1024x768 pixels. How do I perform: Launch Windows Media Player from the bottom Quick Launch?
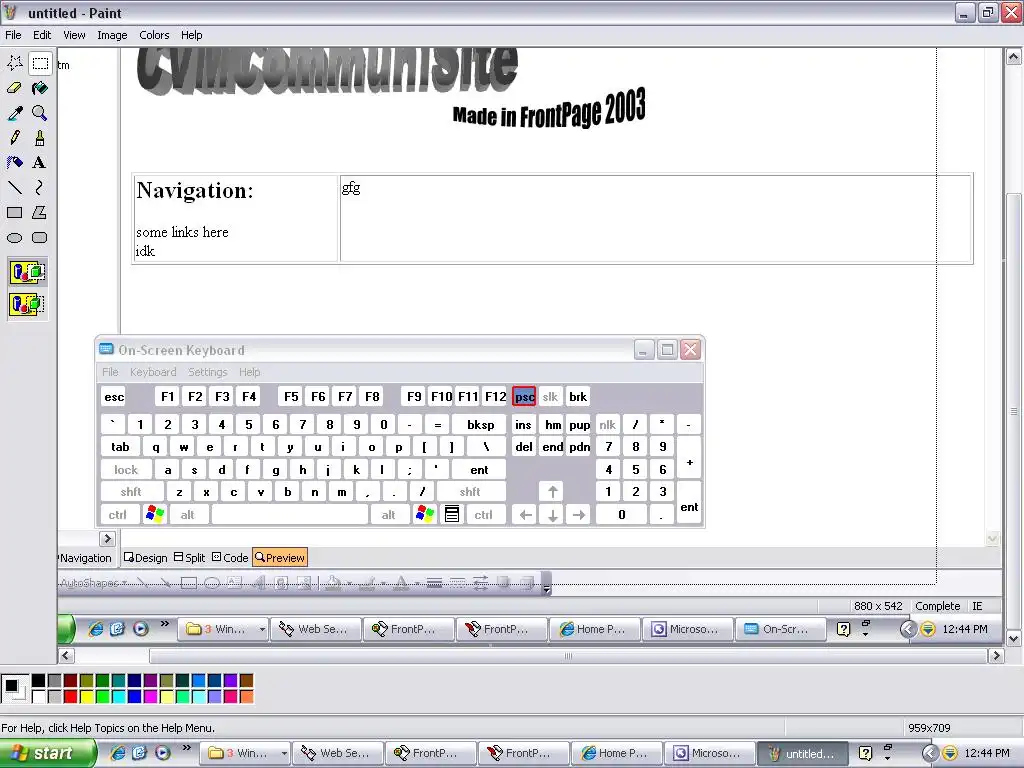pos(162,753)
